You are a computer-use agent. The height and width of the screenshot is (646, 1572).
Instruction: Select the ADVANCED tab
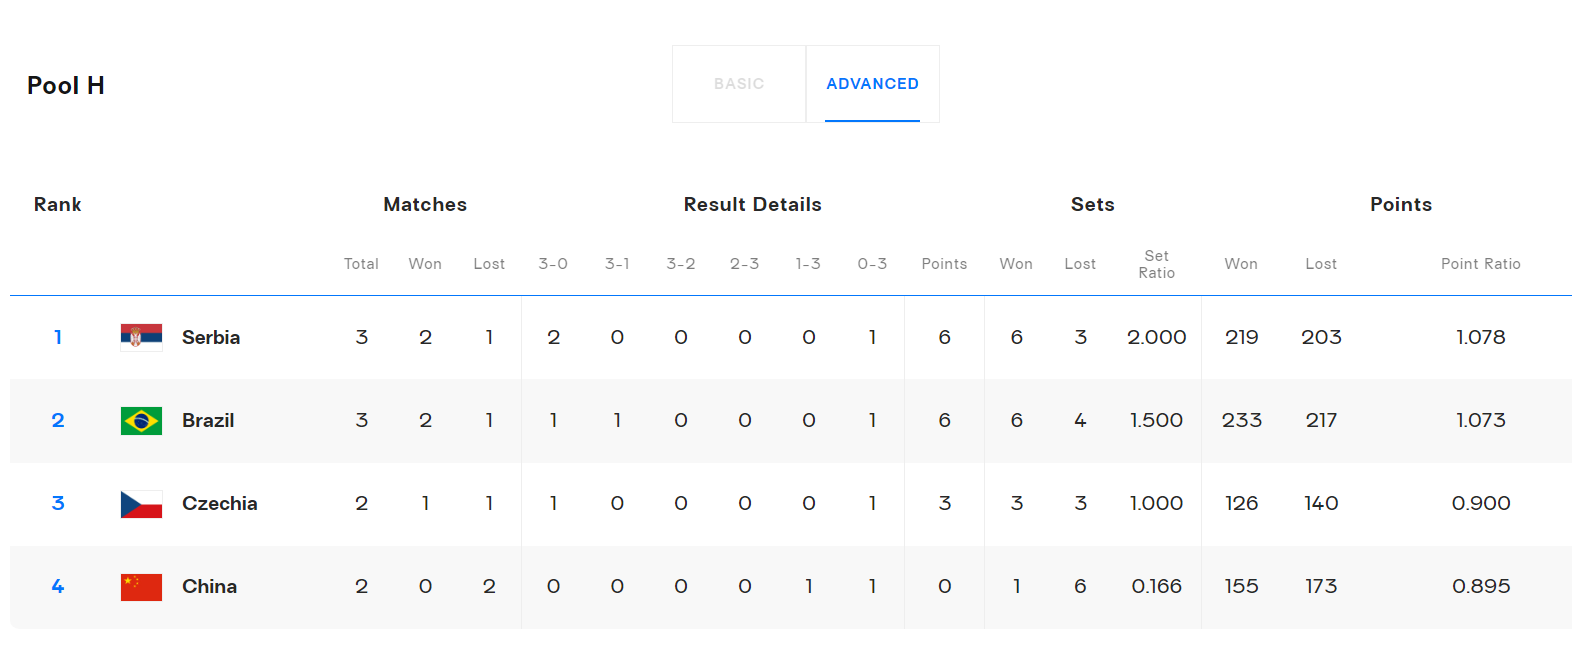(872, 84)
